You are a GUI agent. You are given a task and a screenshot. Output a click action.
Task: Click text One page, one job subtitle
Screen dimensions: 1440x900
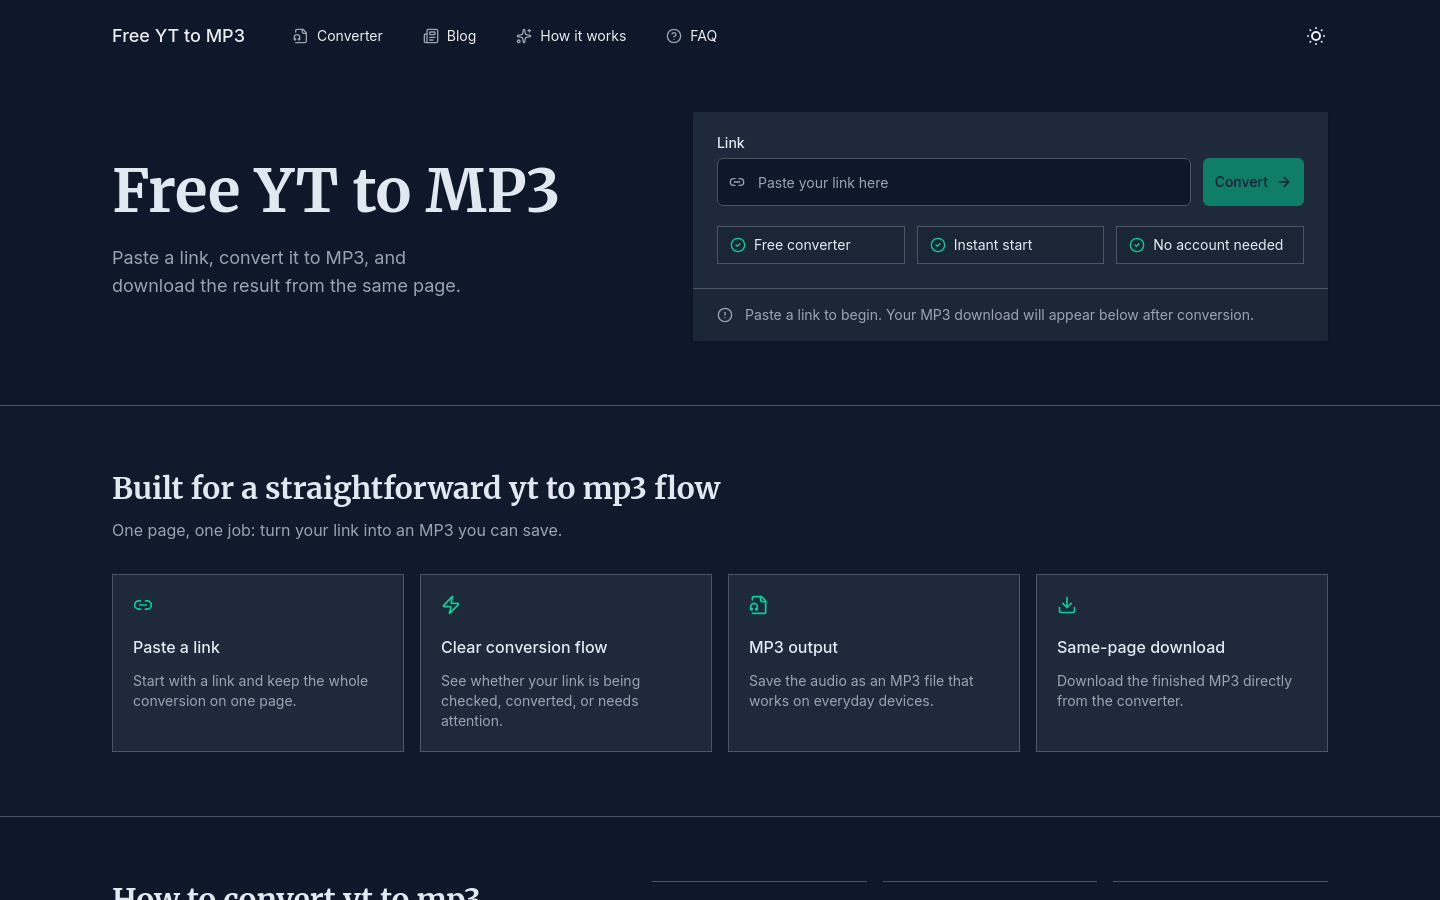pos(337,530)
